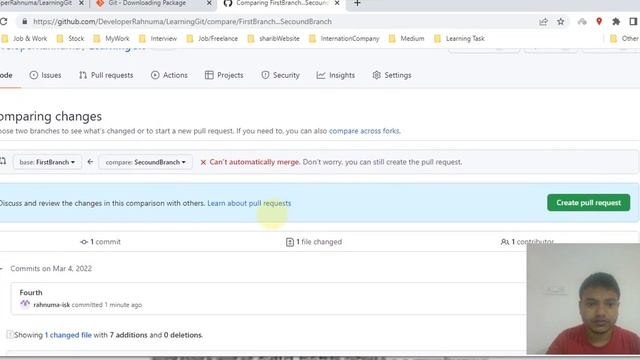
Task: Click the rahnuma-isk avatar image
Action: pos(25,304)
